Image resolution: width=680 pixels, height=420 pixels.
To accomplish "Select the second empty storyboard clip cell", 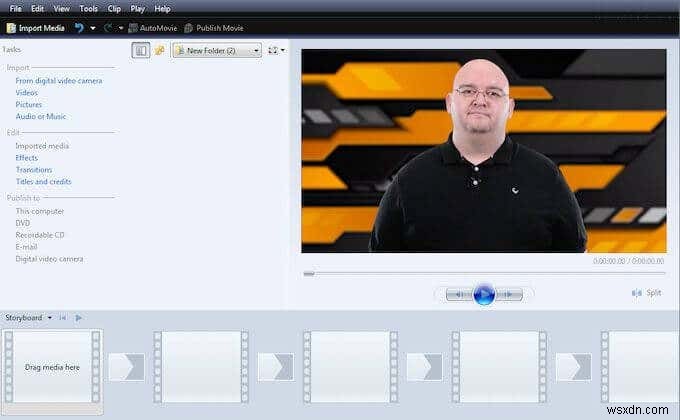I will tap(201, 367).
